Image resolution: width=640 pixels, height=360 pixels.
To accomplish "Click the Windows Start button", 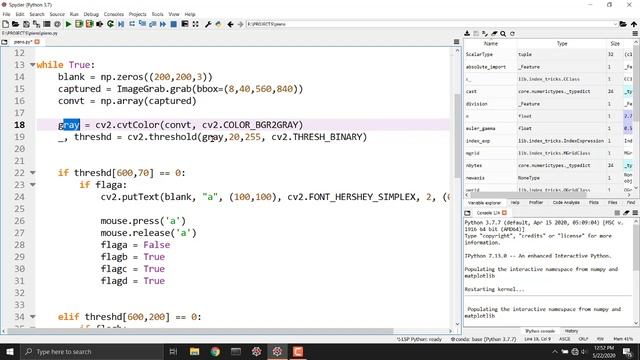I will (x=10, y=351).
